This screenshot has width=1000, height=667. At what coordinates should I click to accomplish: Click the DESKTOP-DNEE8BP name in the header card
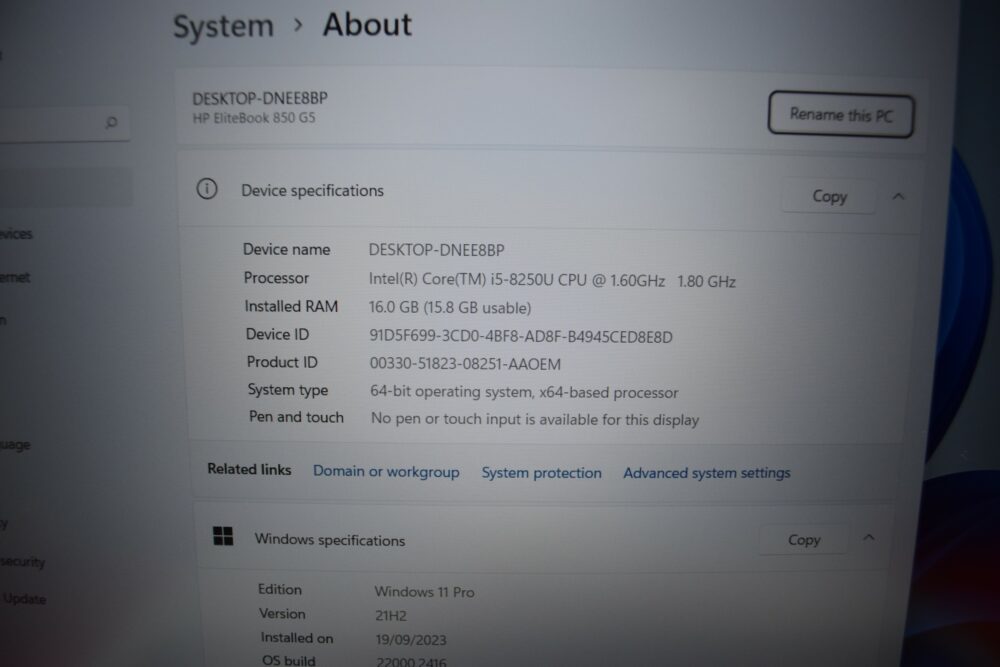pyautogui.click(x=260, y=99)
